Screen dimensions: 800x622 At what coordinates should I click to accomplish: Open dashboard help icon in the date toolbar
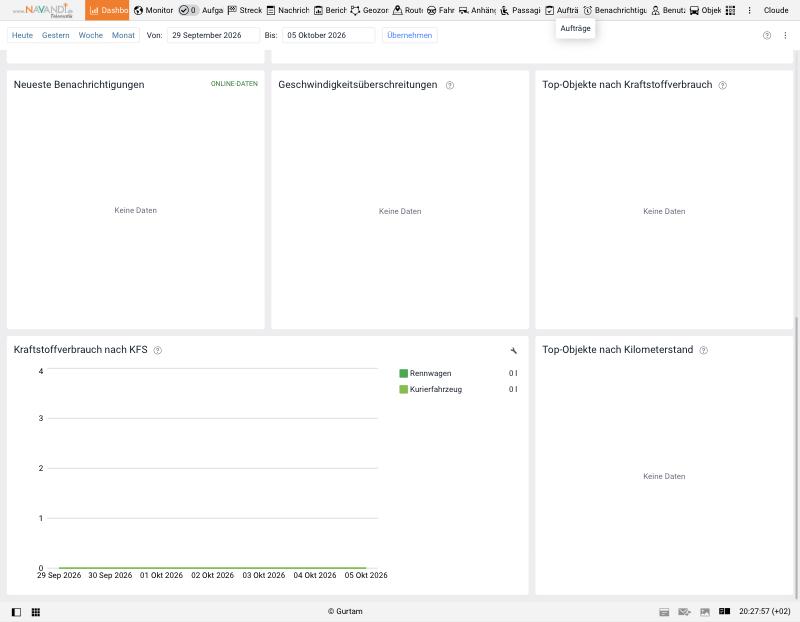coord(767,35)
